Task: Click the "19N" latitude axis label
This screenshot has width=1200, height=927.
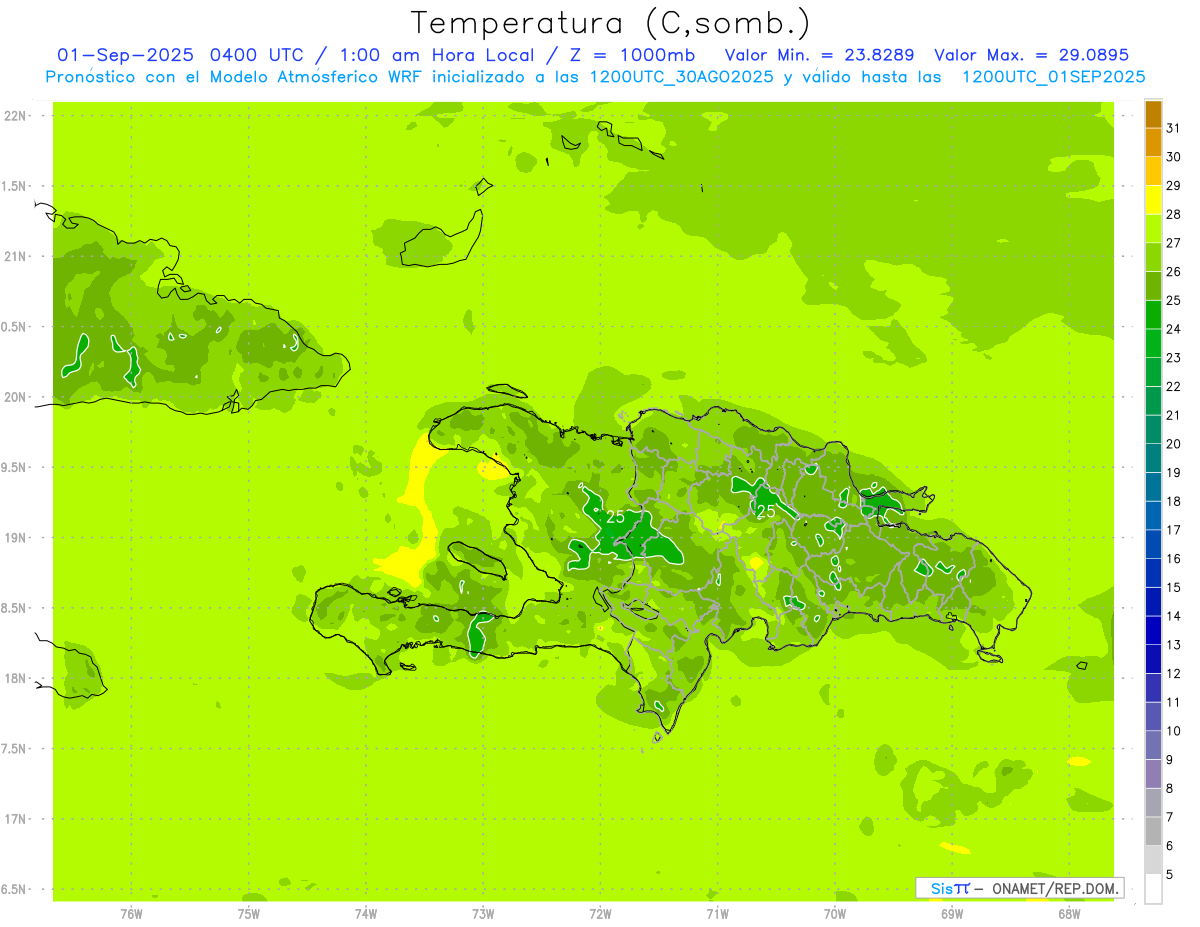Action: click(x=17, y=538)
